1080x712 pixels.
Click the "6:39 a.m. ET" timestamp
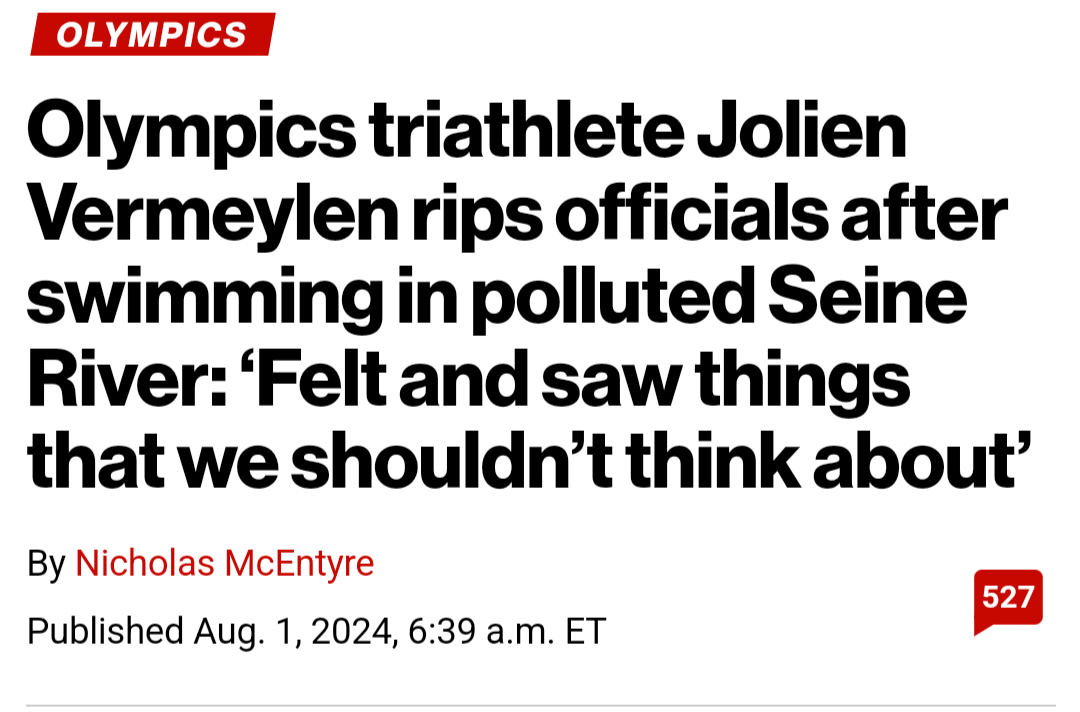tap(507, 631)
